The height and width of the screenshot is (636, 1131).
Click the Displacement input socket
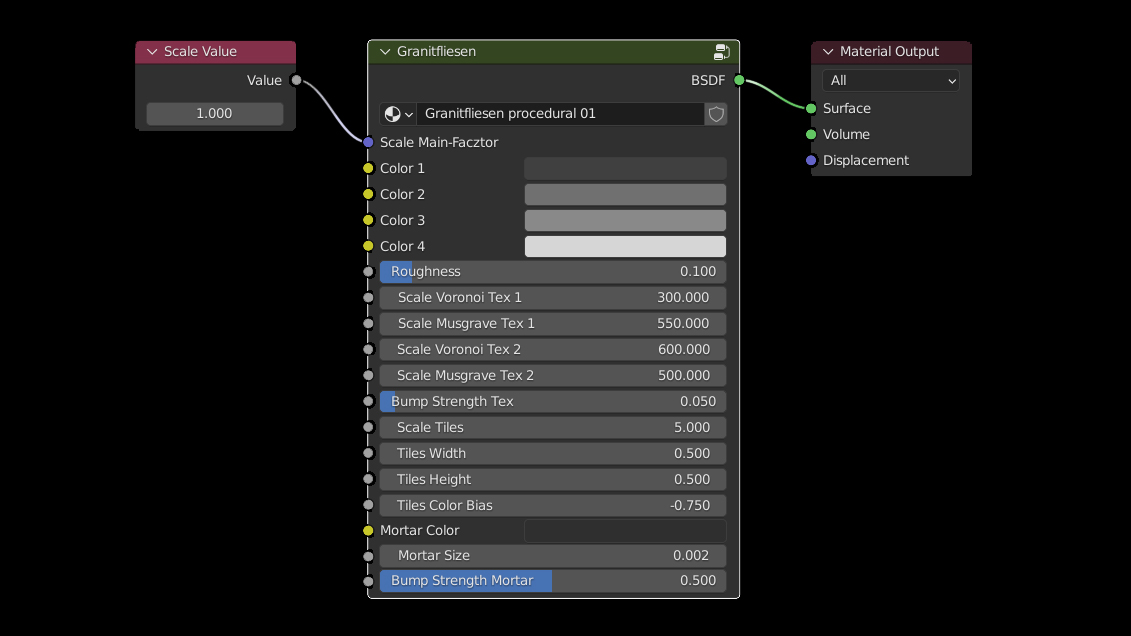811,160
